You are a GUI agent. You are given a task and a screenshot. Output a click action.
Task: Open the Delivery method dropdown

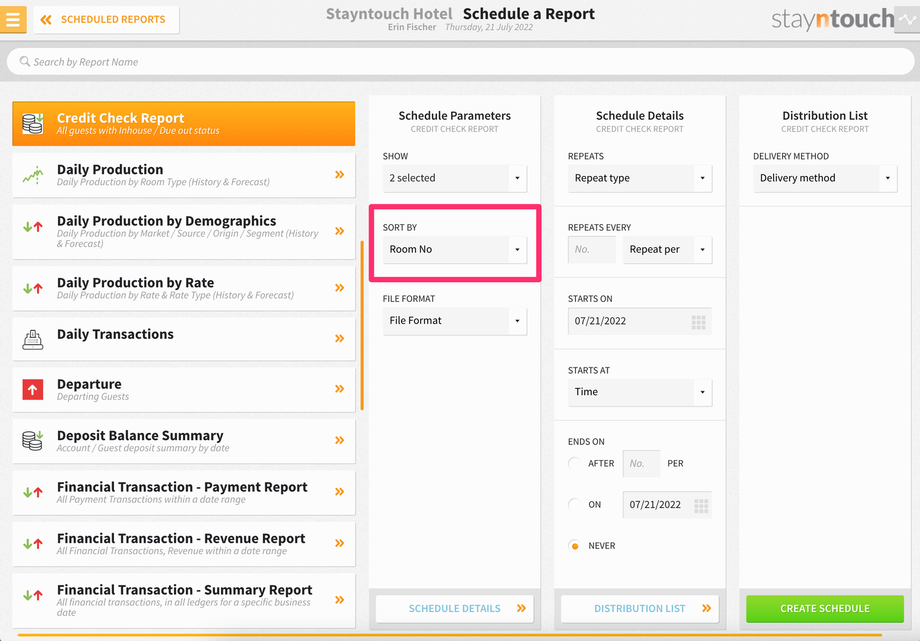[825, 178]
